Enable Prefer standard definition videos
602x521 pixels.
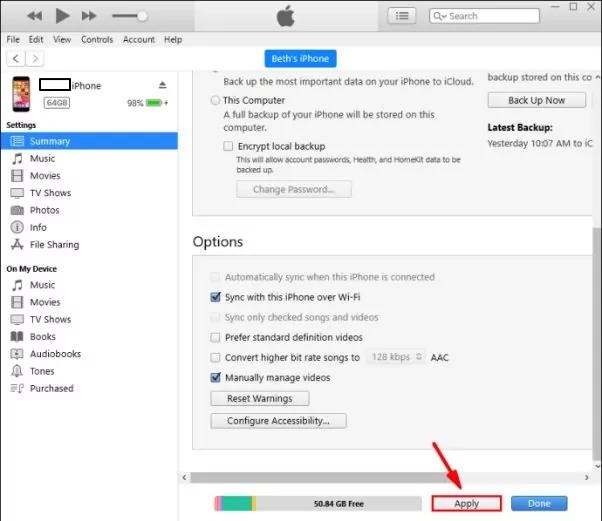216,337
